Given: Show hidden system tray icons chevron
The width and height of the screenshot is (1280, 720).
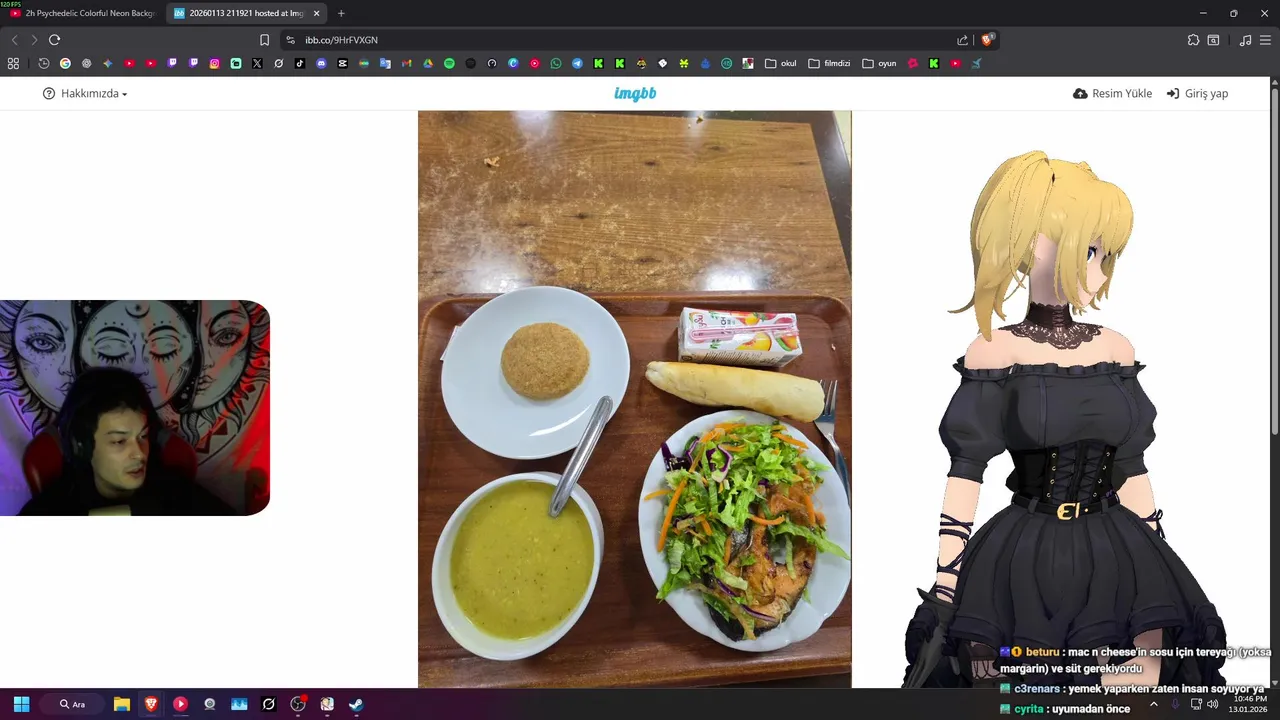Looking at the screenshot, I should pos(1153,704).
